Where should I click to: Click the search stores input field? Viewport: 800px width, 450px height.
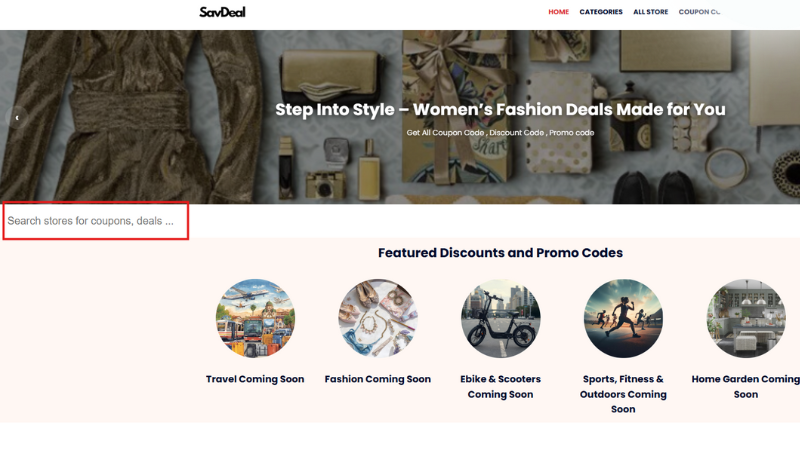(x=96, y=221)
